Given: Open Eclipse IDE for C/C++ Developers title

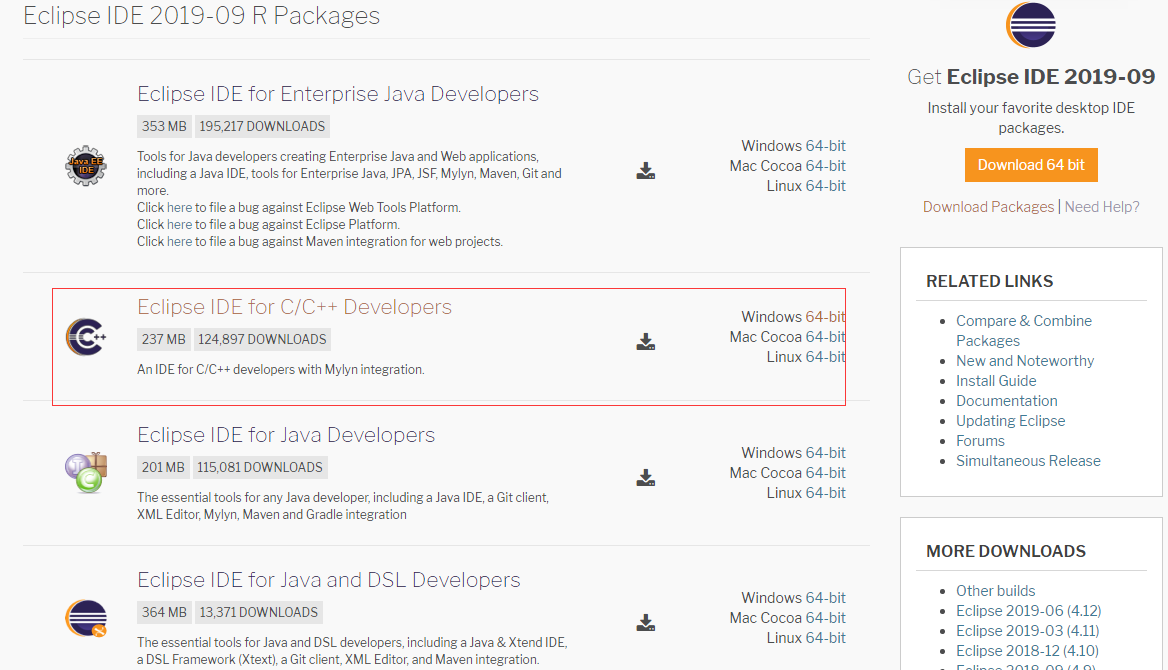Looking at the screenshot, I should [294, 307].
